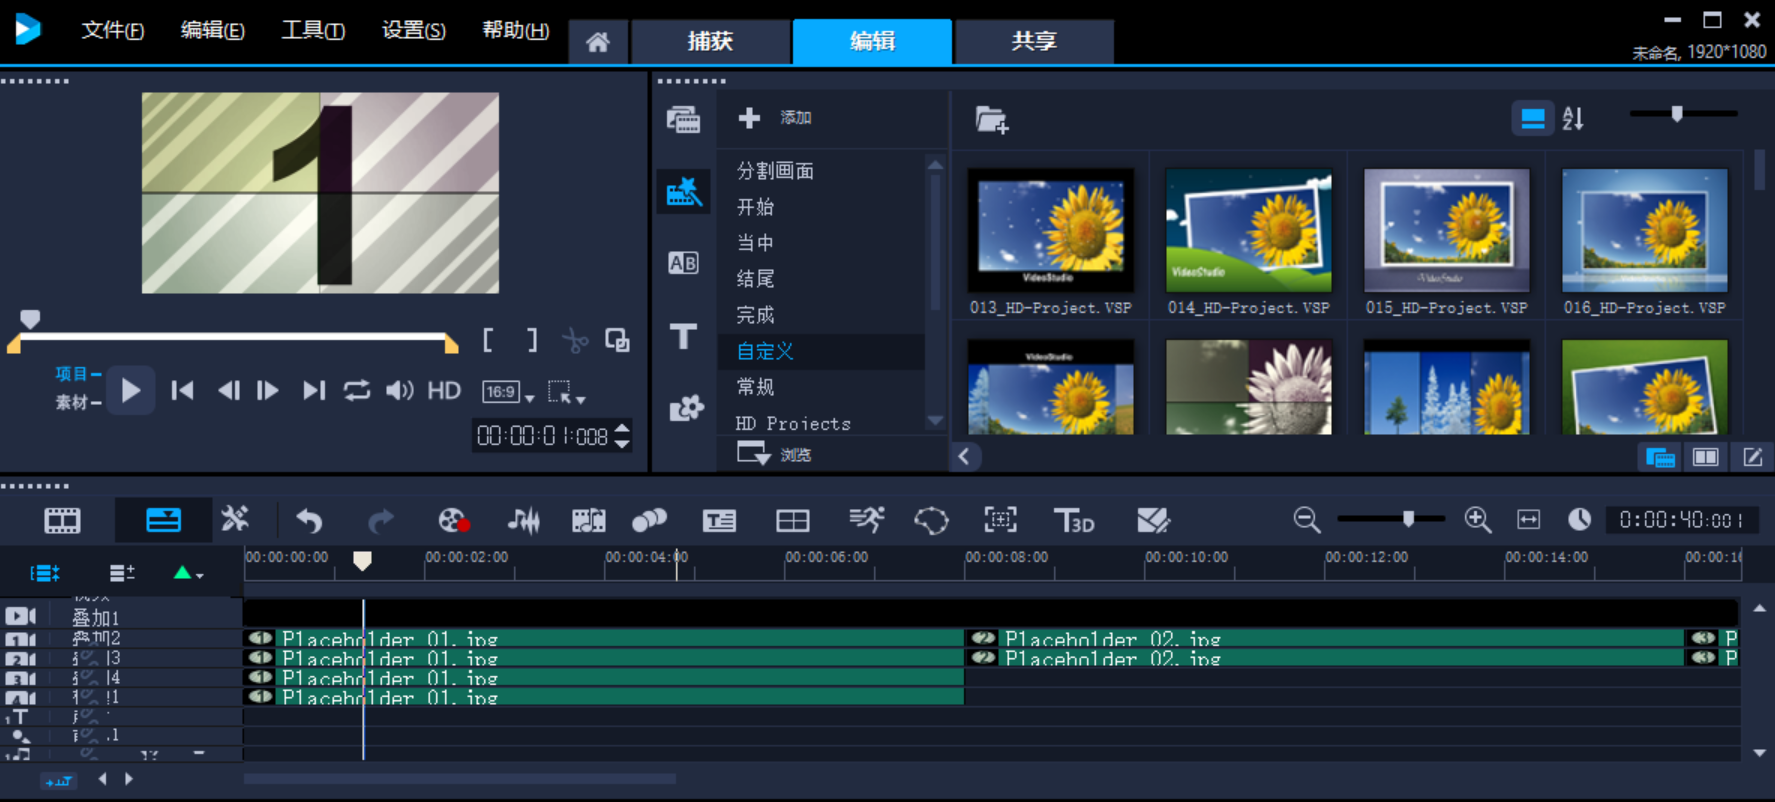Click the category list scroll-up arrow
Screen dimensions: 1775x802
pos(936,165)
